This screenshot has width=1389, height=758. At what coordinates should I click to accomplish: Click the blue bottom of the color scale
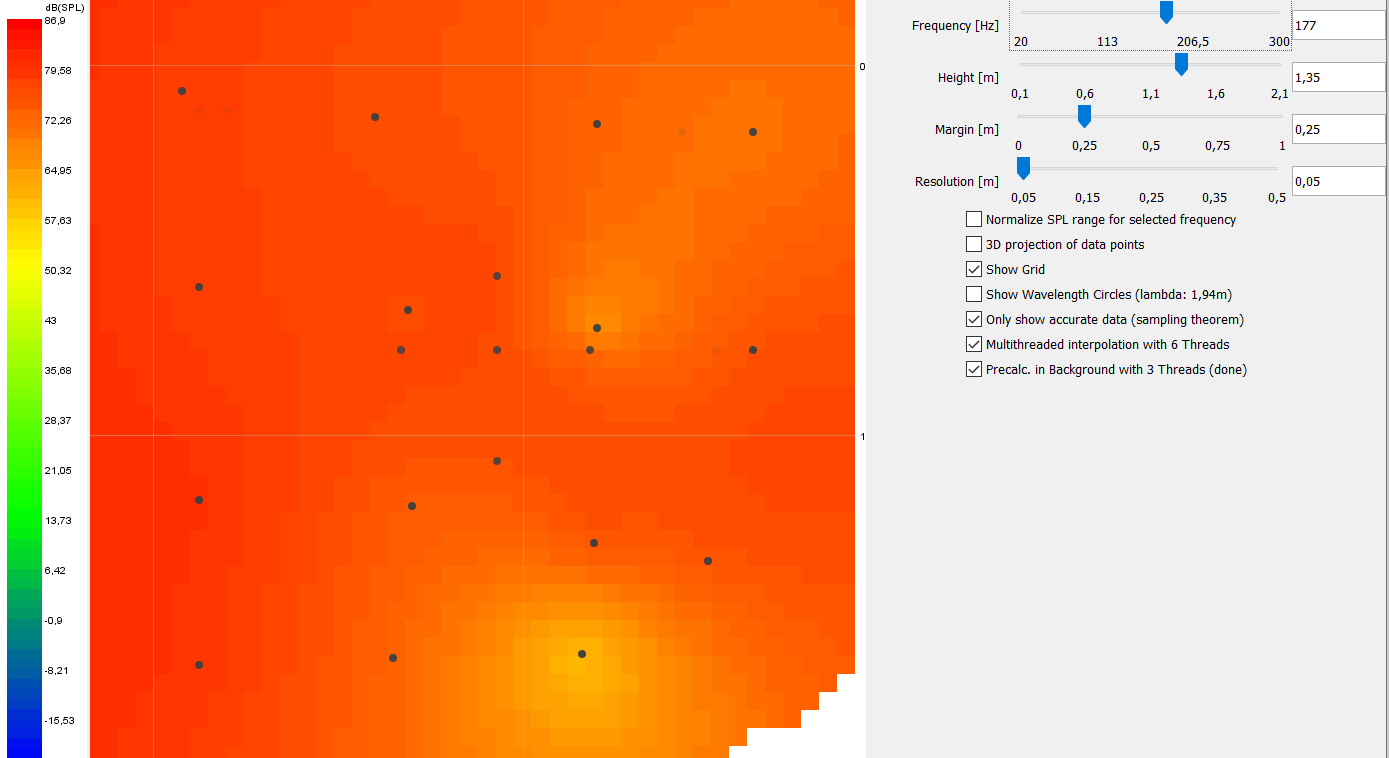(x=24, y=745)
